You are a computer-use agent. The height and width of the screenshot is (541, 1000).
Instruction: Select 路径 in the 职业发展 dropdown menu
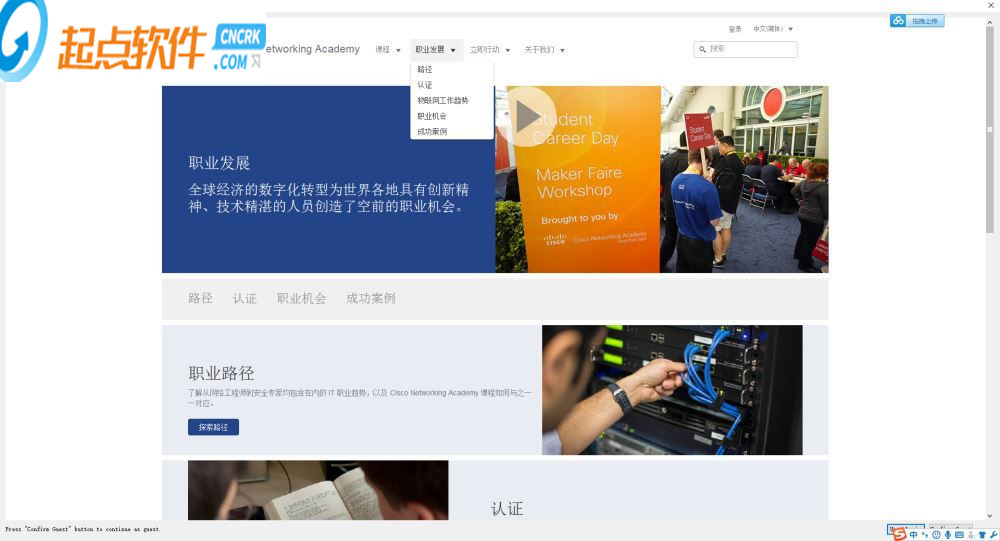coord(425,69)
